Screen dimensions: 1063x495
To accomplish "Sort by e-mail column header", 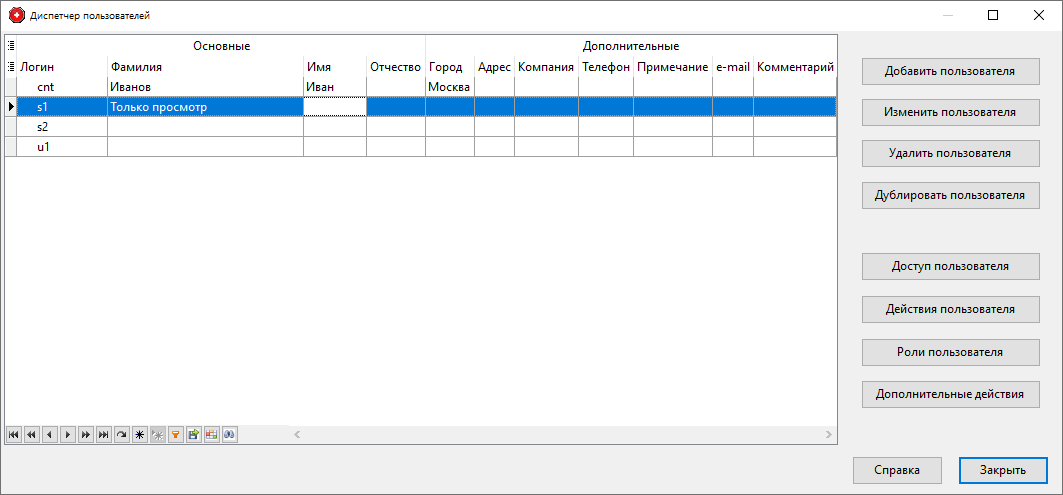I will [733, 66].
